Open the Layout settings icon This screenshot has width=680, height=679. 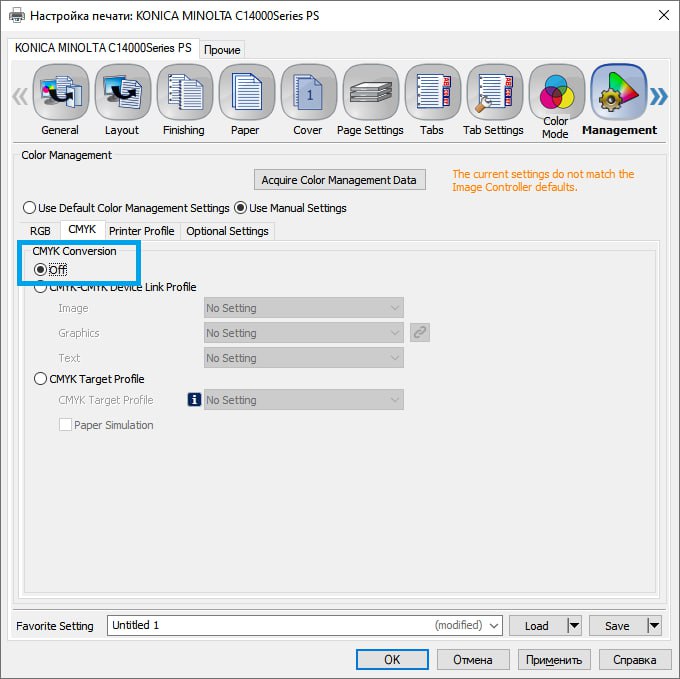pos(123,92)
